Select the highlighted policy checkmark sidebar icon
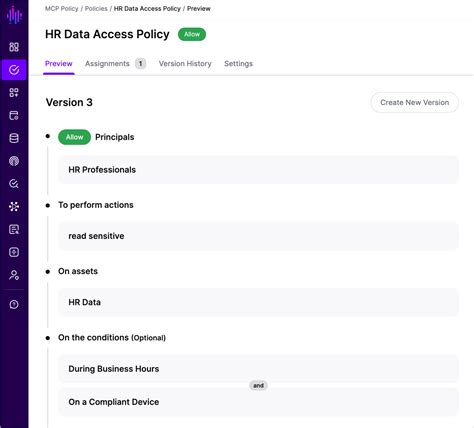The height and width of the screenshot is (428, 474). (x=14, y=70)
